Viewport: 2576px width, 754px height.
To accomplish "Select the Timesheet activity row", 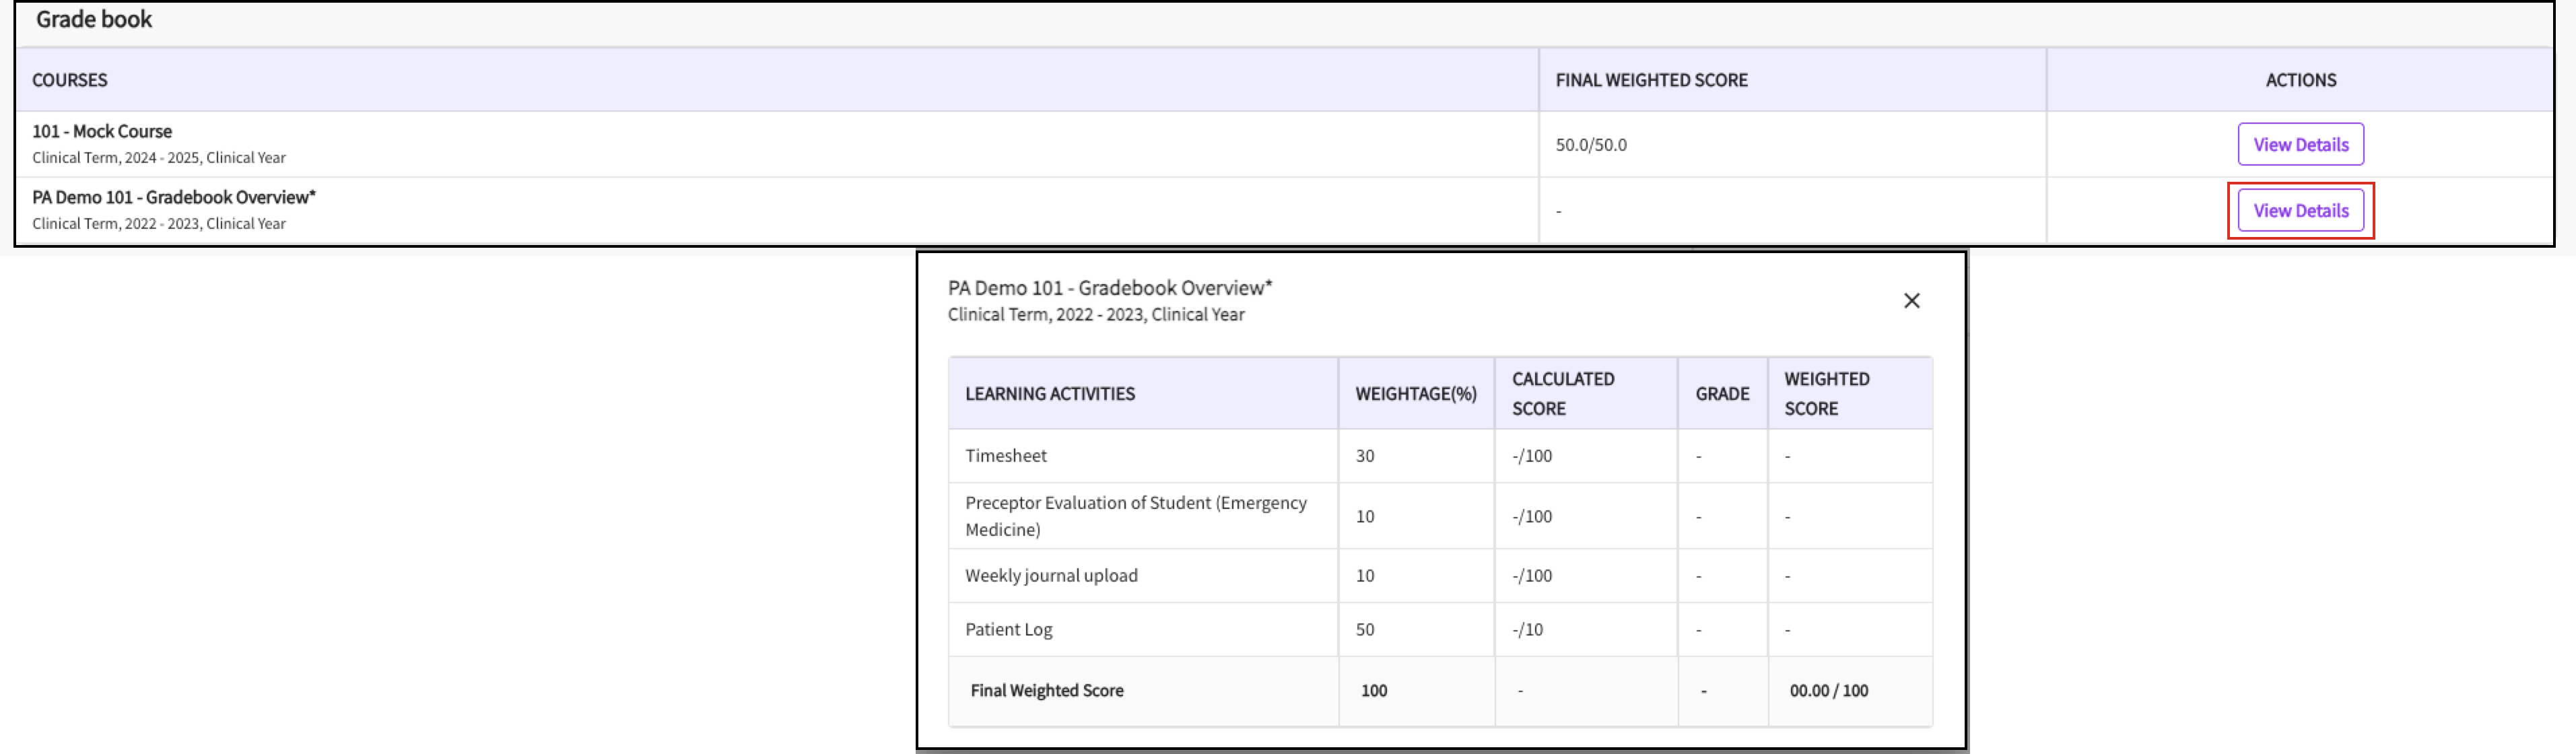I will coord(1006,456).
